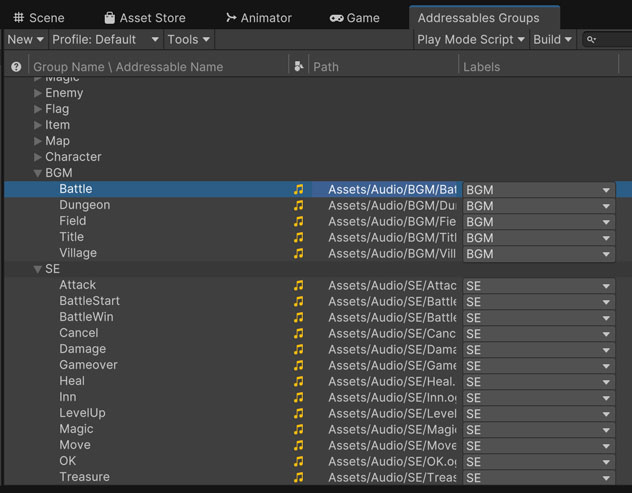The width and height of the screenshot is (632, 493).
Task: Expand the Map group
Action: pos(38,141)
